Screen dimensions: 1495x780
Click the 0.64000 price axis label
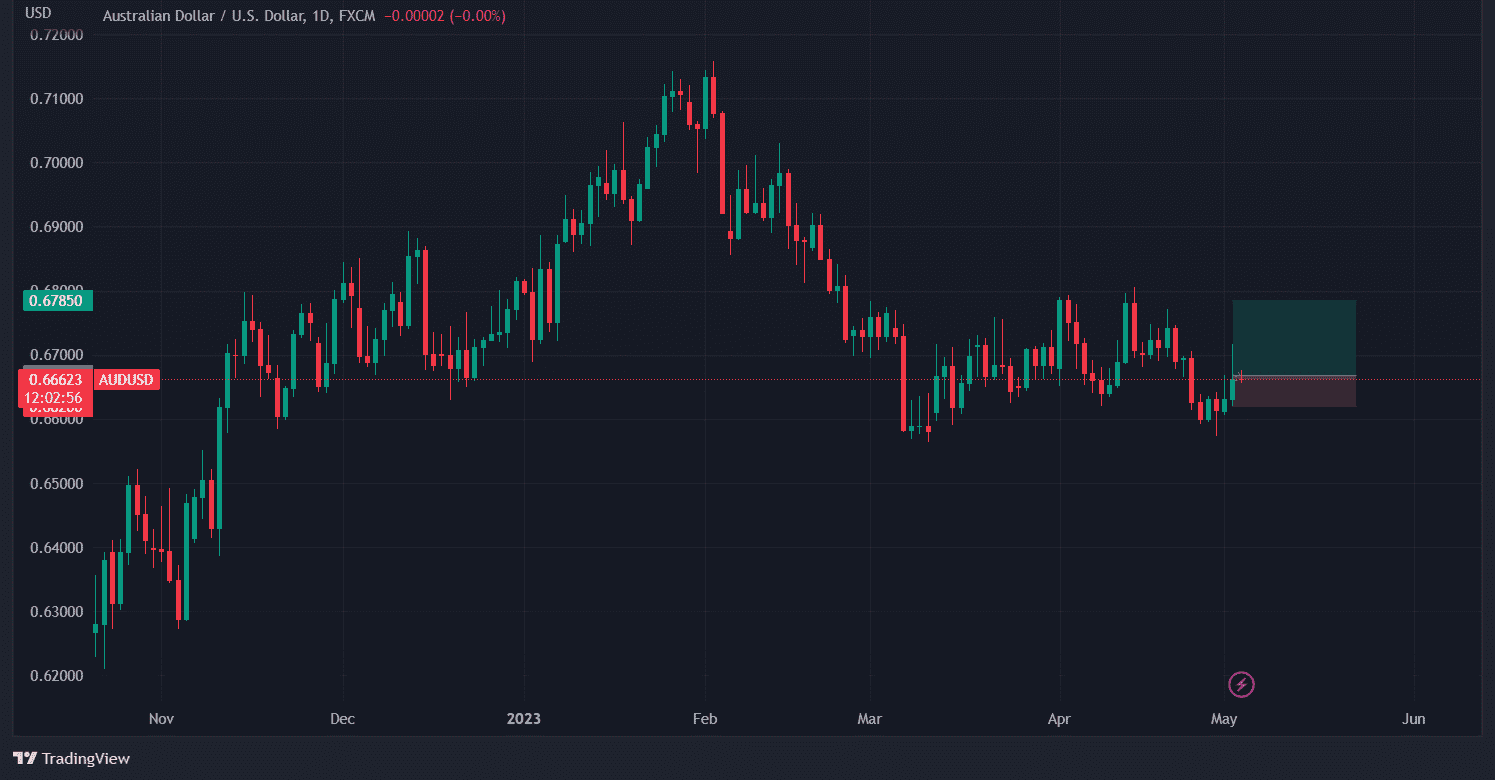coord(57,548)
